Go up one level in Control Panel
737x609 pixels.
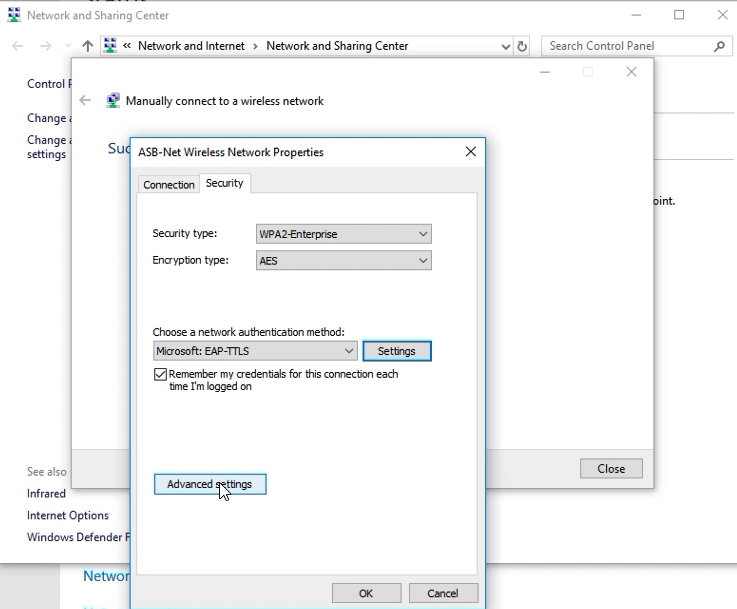pyautogui.click(x=87, y=46)
